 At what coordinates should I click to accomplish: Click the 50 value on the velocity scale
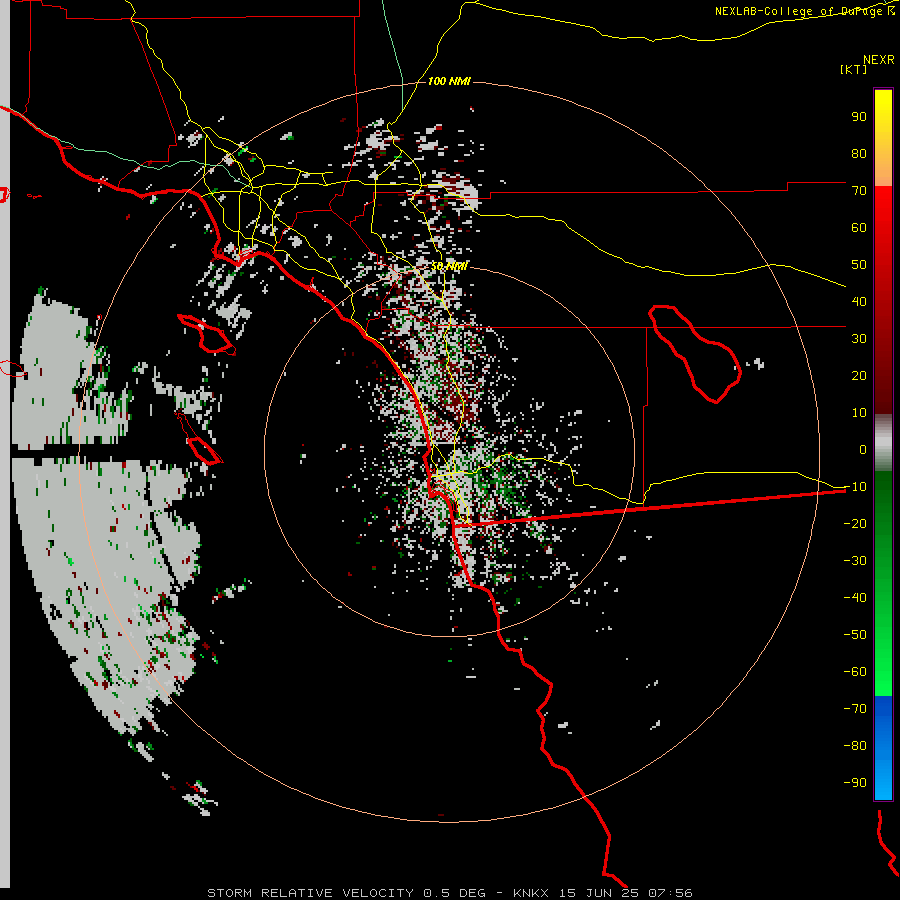click(859, 265)
